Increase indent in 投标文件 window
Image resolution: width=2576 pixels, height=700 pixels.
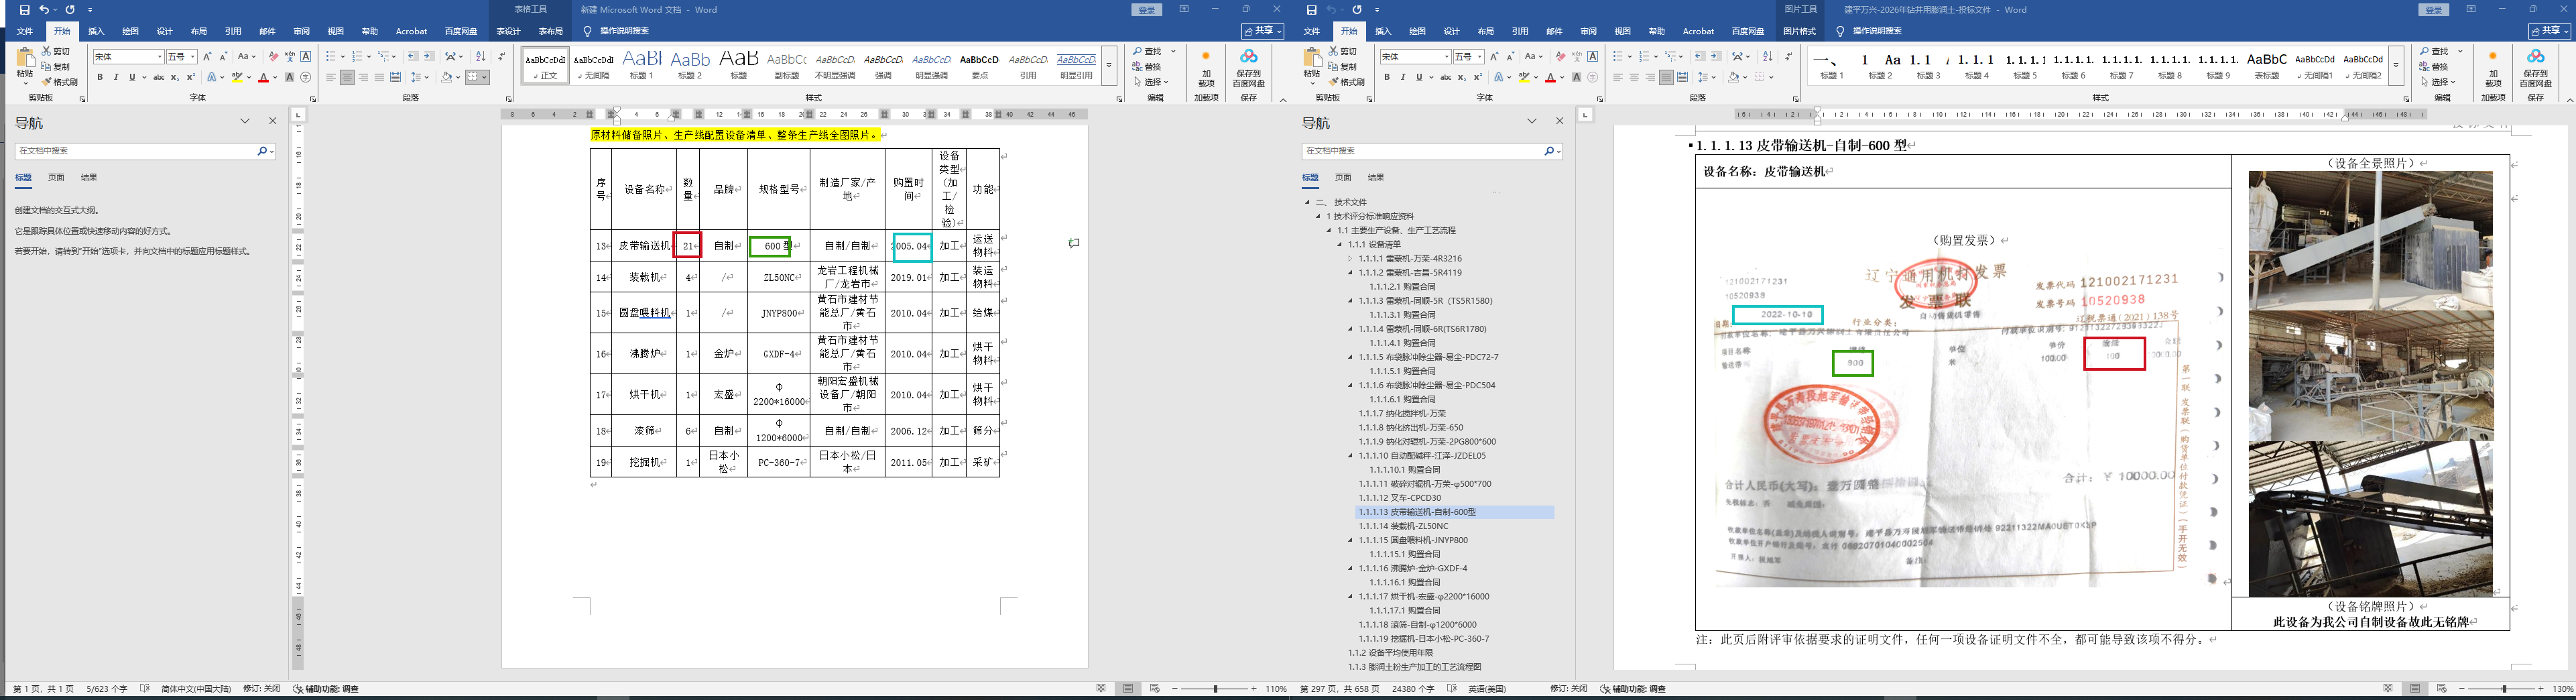pos(1716,57)
